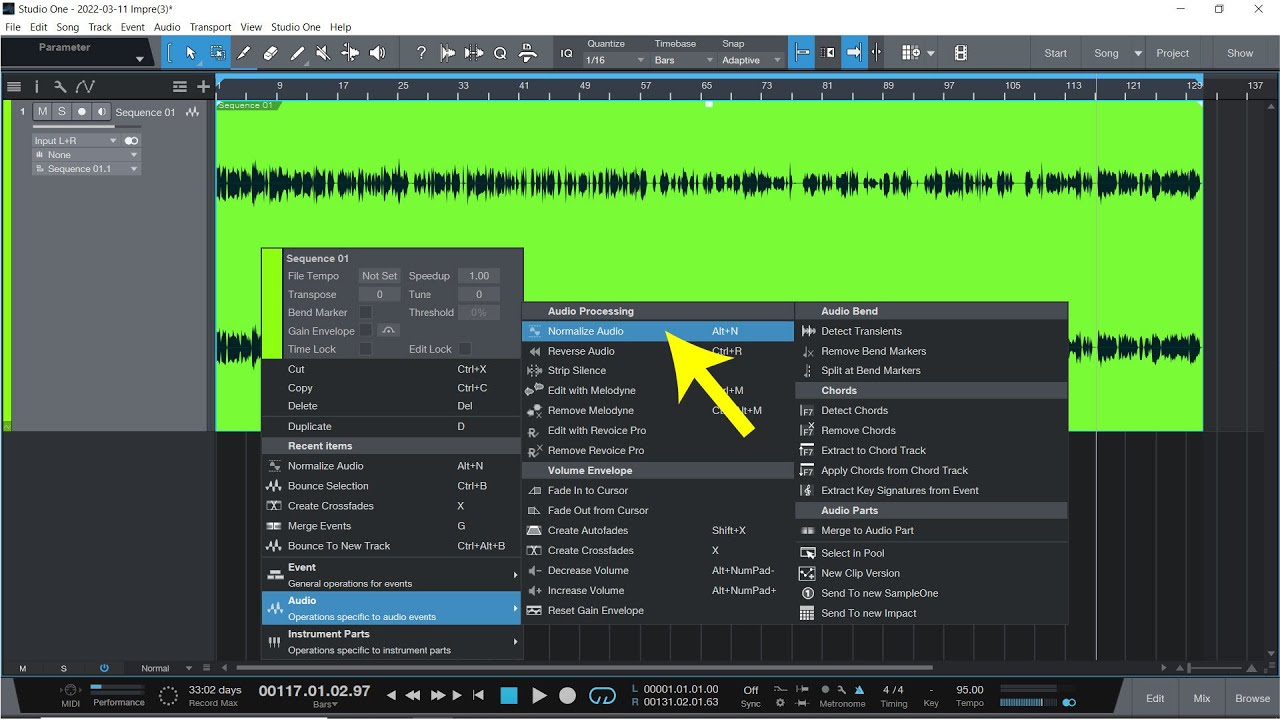Viewport: 1280px width, 720px height.
Task: Toggle the Gain Envelope checkbox
Action: pyautogui.click(x=366, y=331)
